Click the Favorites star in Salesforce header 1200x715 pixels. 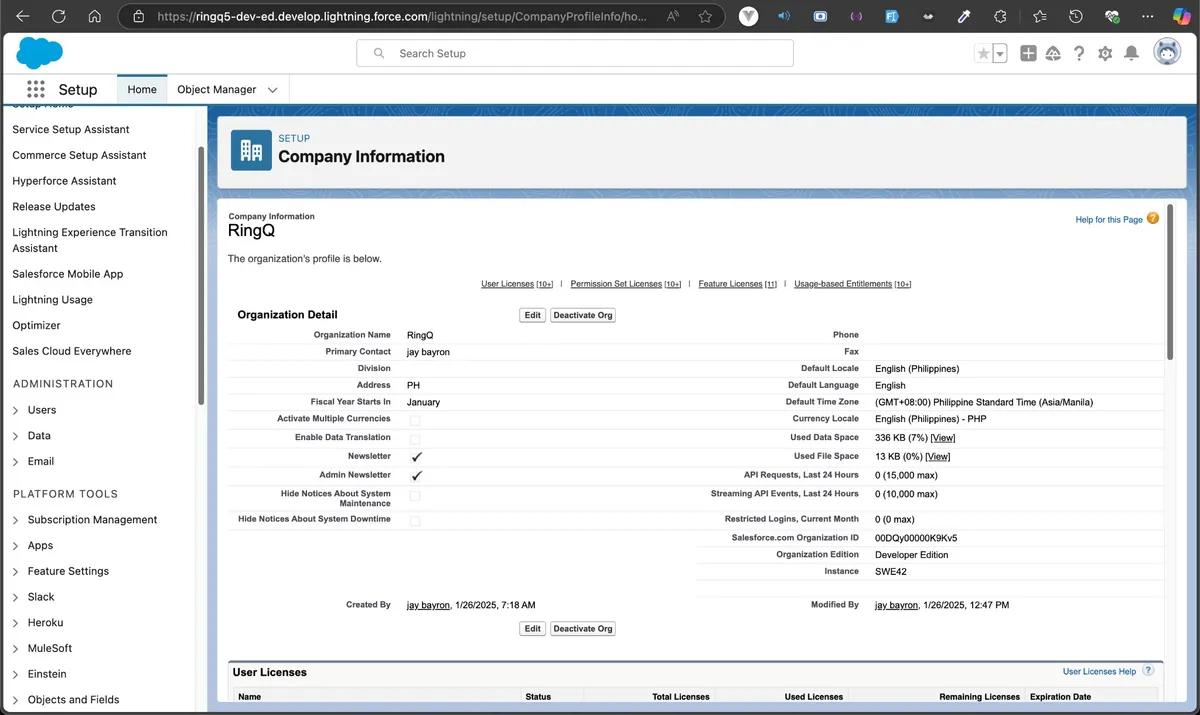pyautogui.click(x=983, y=54)
